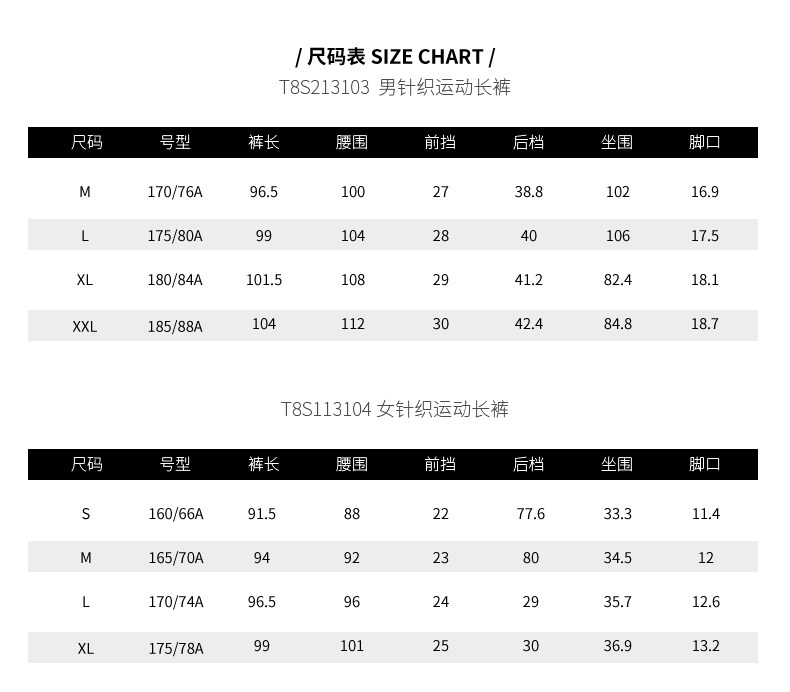The image size is (790, 692).
Task: Click the 112 waist value
Action: coord(353,324)
